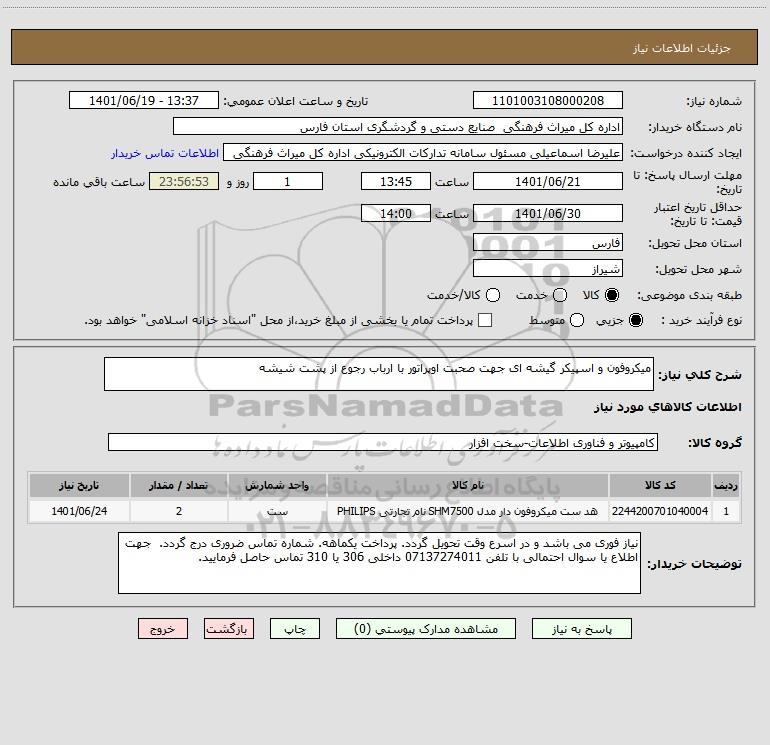
Task: Click the ردیف column header
Action: (726, 485)
